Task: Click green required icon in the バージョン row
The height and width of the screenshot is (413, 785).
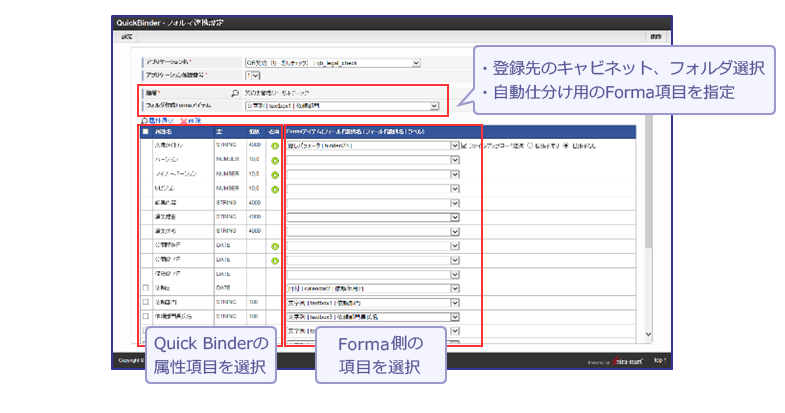Action: click(275, 160)
